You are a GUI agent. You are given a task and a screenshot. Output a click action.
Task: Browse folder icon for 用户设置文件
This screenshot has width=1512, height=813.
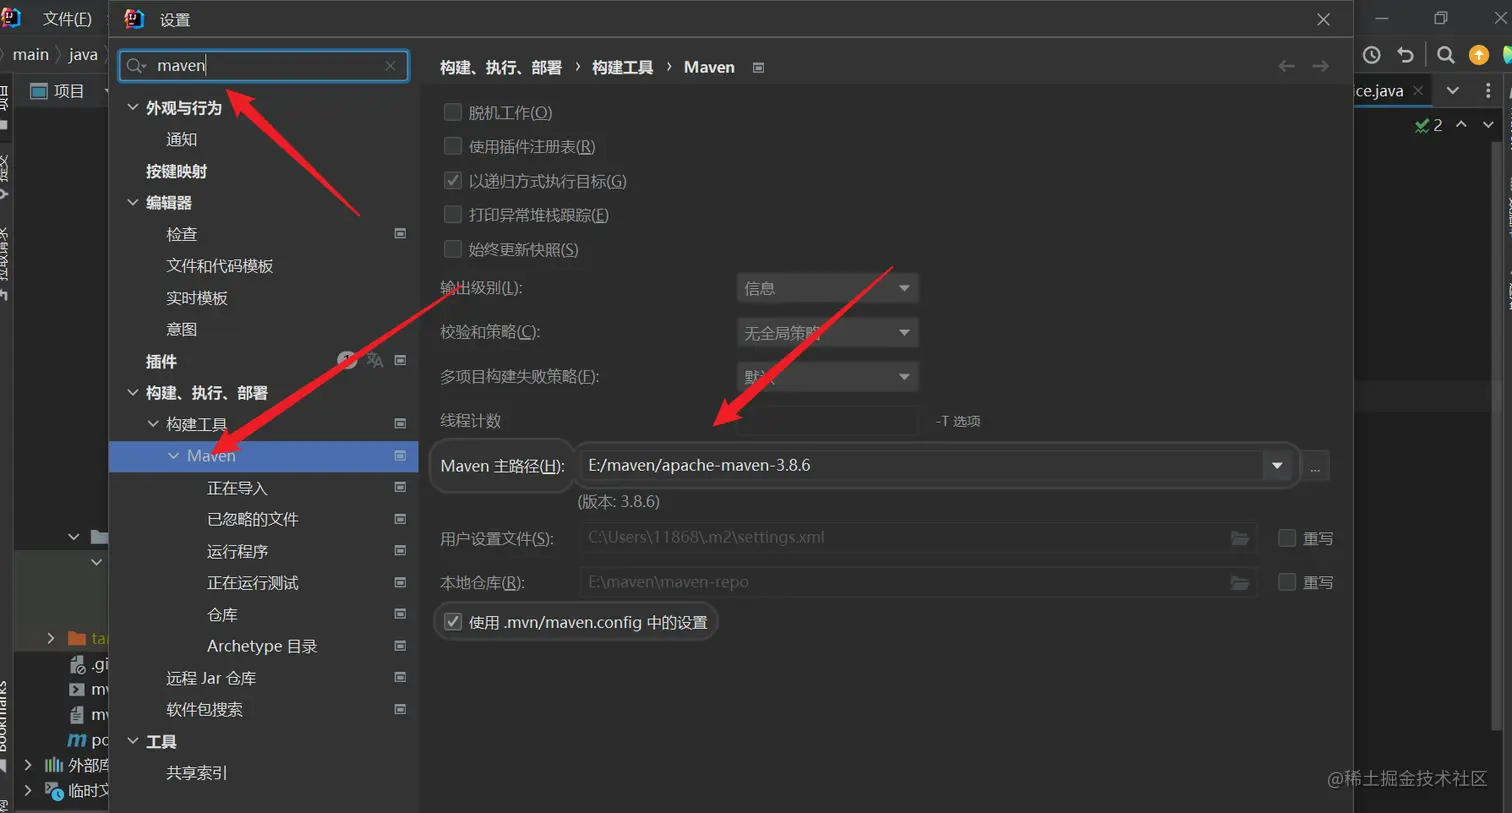pos(1240,538)
